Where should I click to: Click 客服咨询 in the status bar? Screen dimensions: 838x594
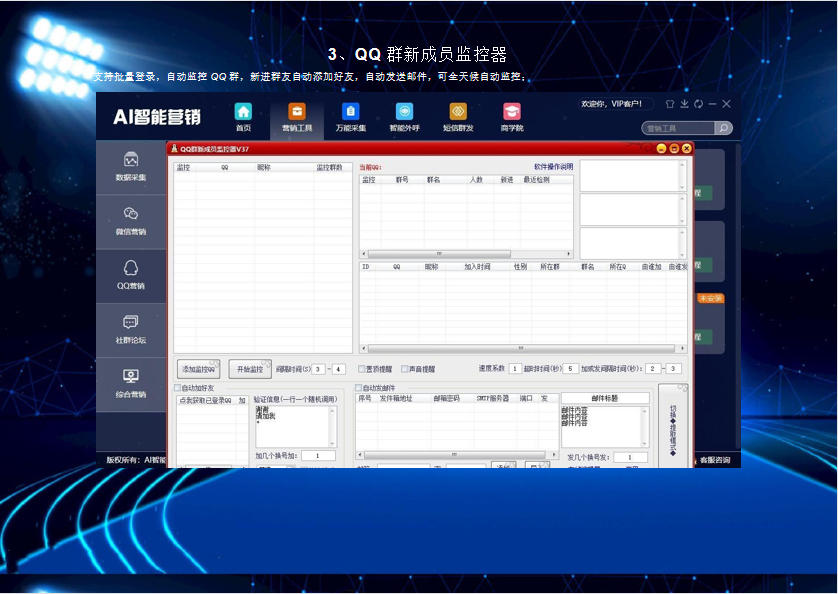[715, 460]
